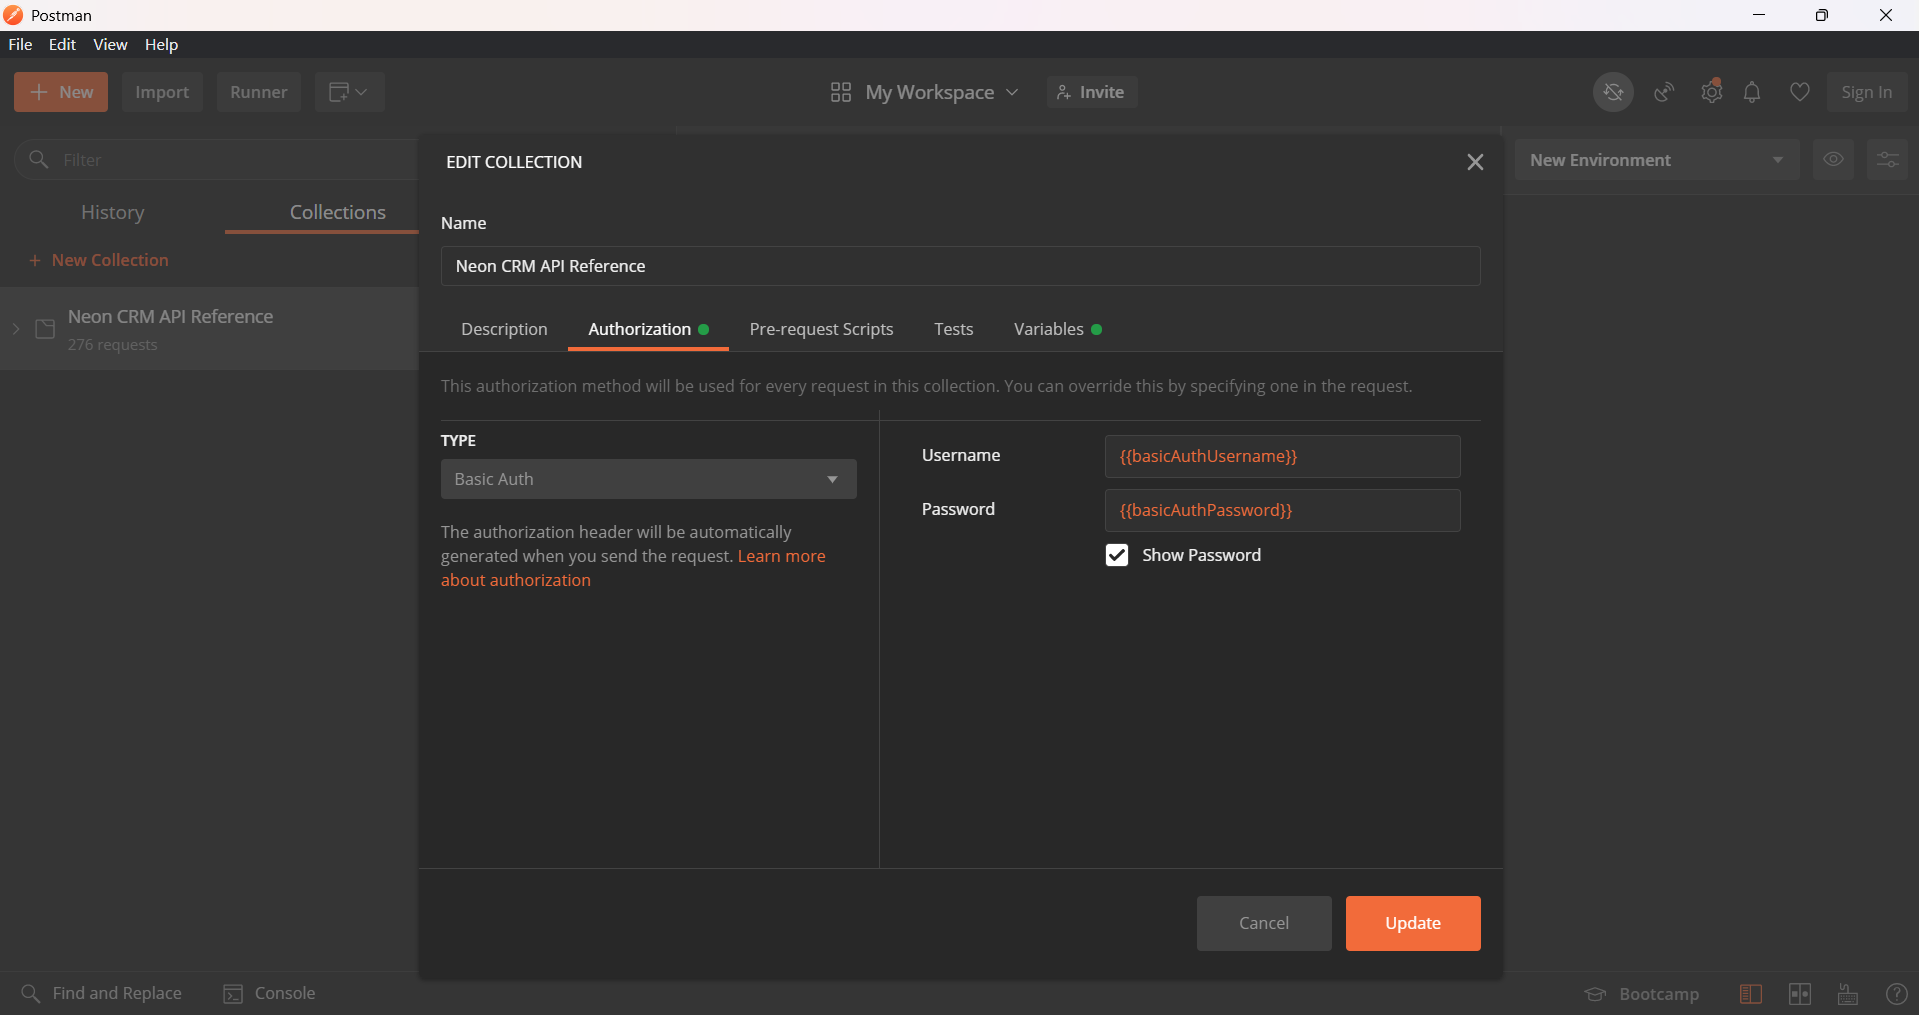Open the notifications bell
Image resolution: width=1919 pixels, height=1015 pixels.
tap(1752, 92)
